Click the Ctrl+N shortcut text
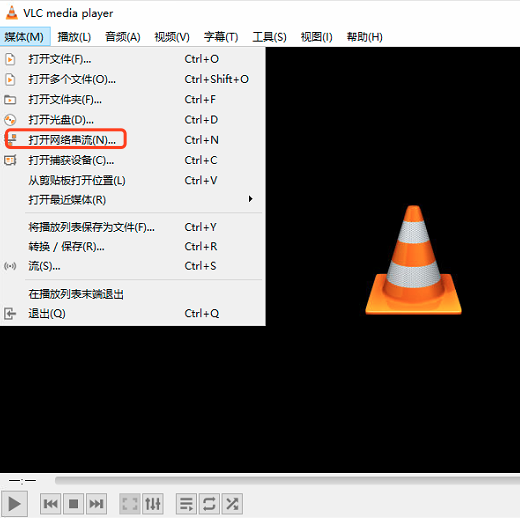The height and width of the screenshot is (518, 520). [x=202, y=140]
